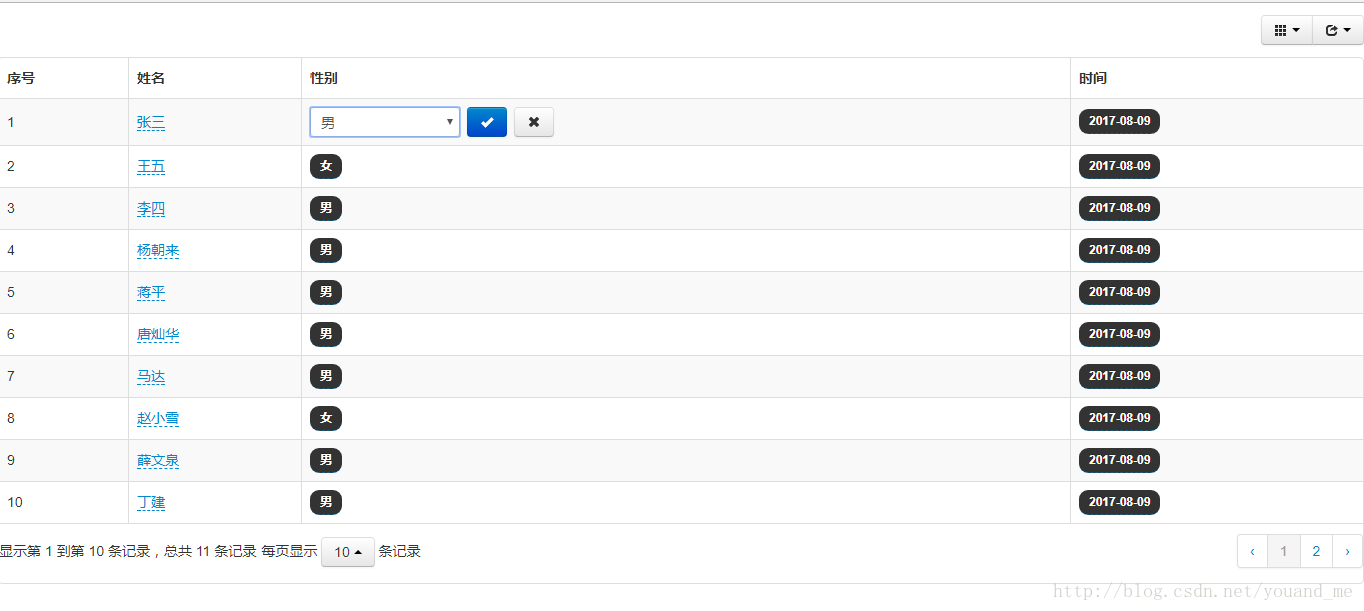
Task: Edit the 男 gender badge in row 3
Action: pos(326,208)
